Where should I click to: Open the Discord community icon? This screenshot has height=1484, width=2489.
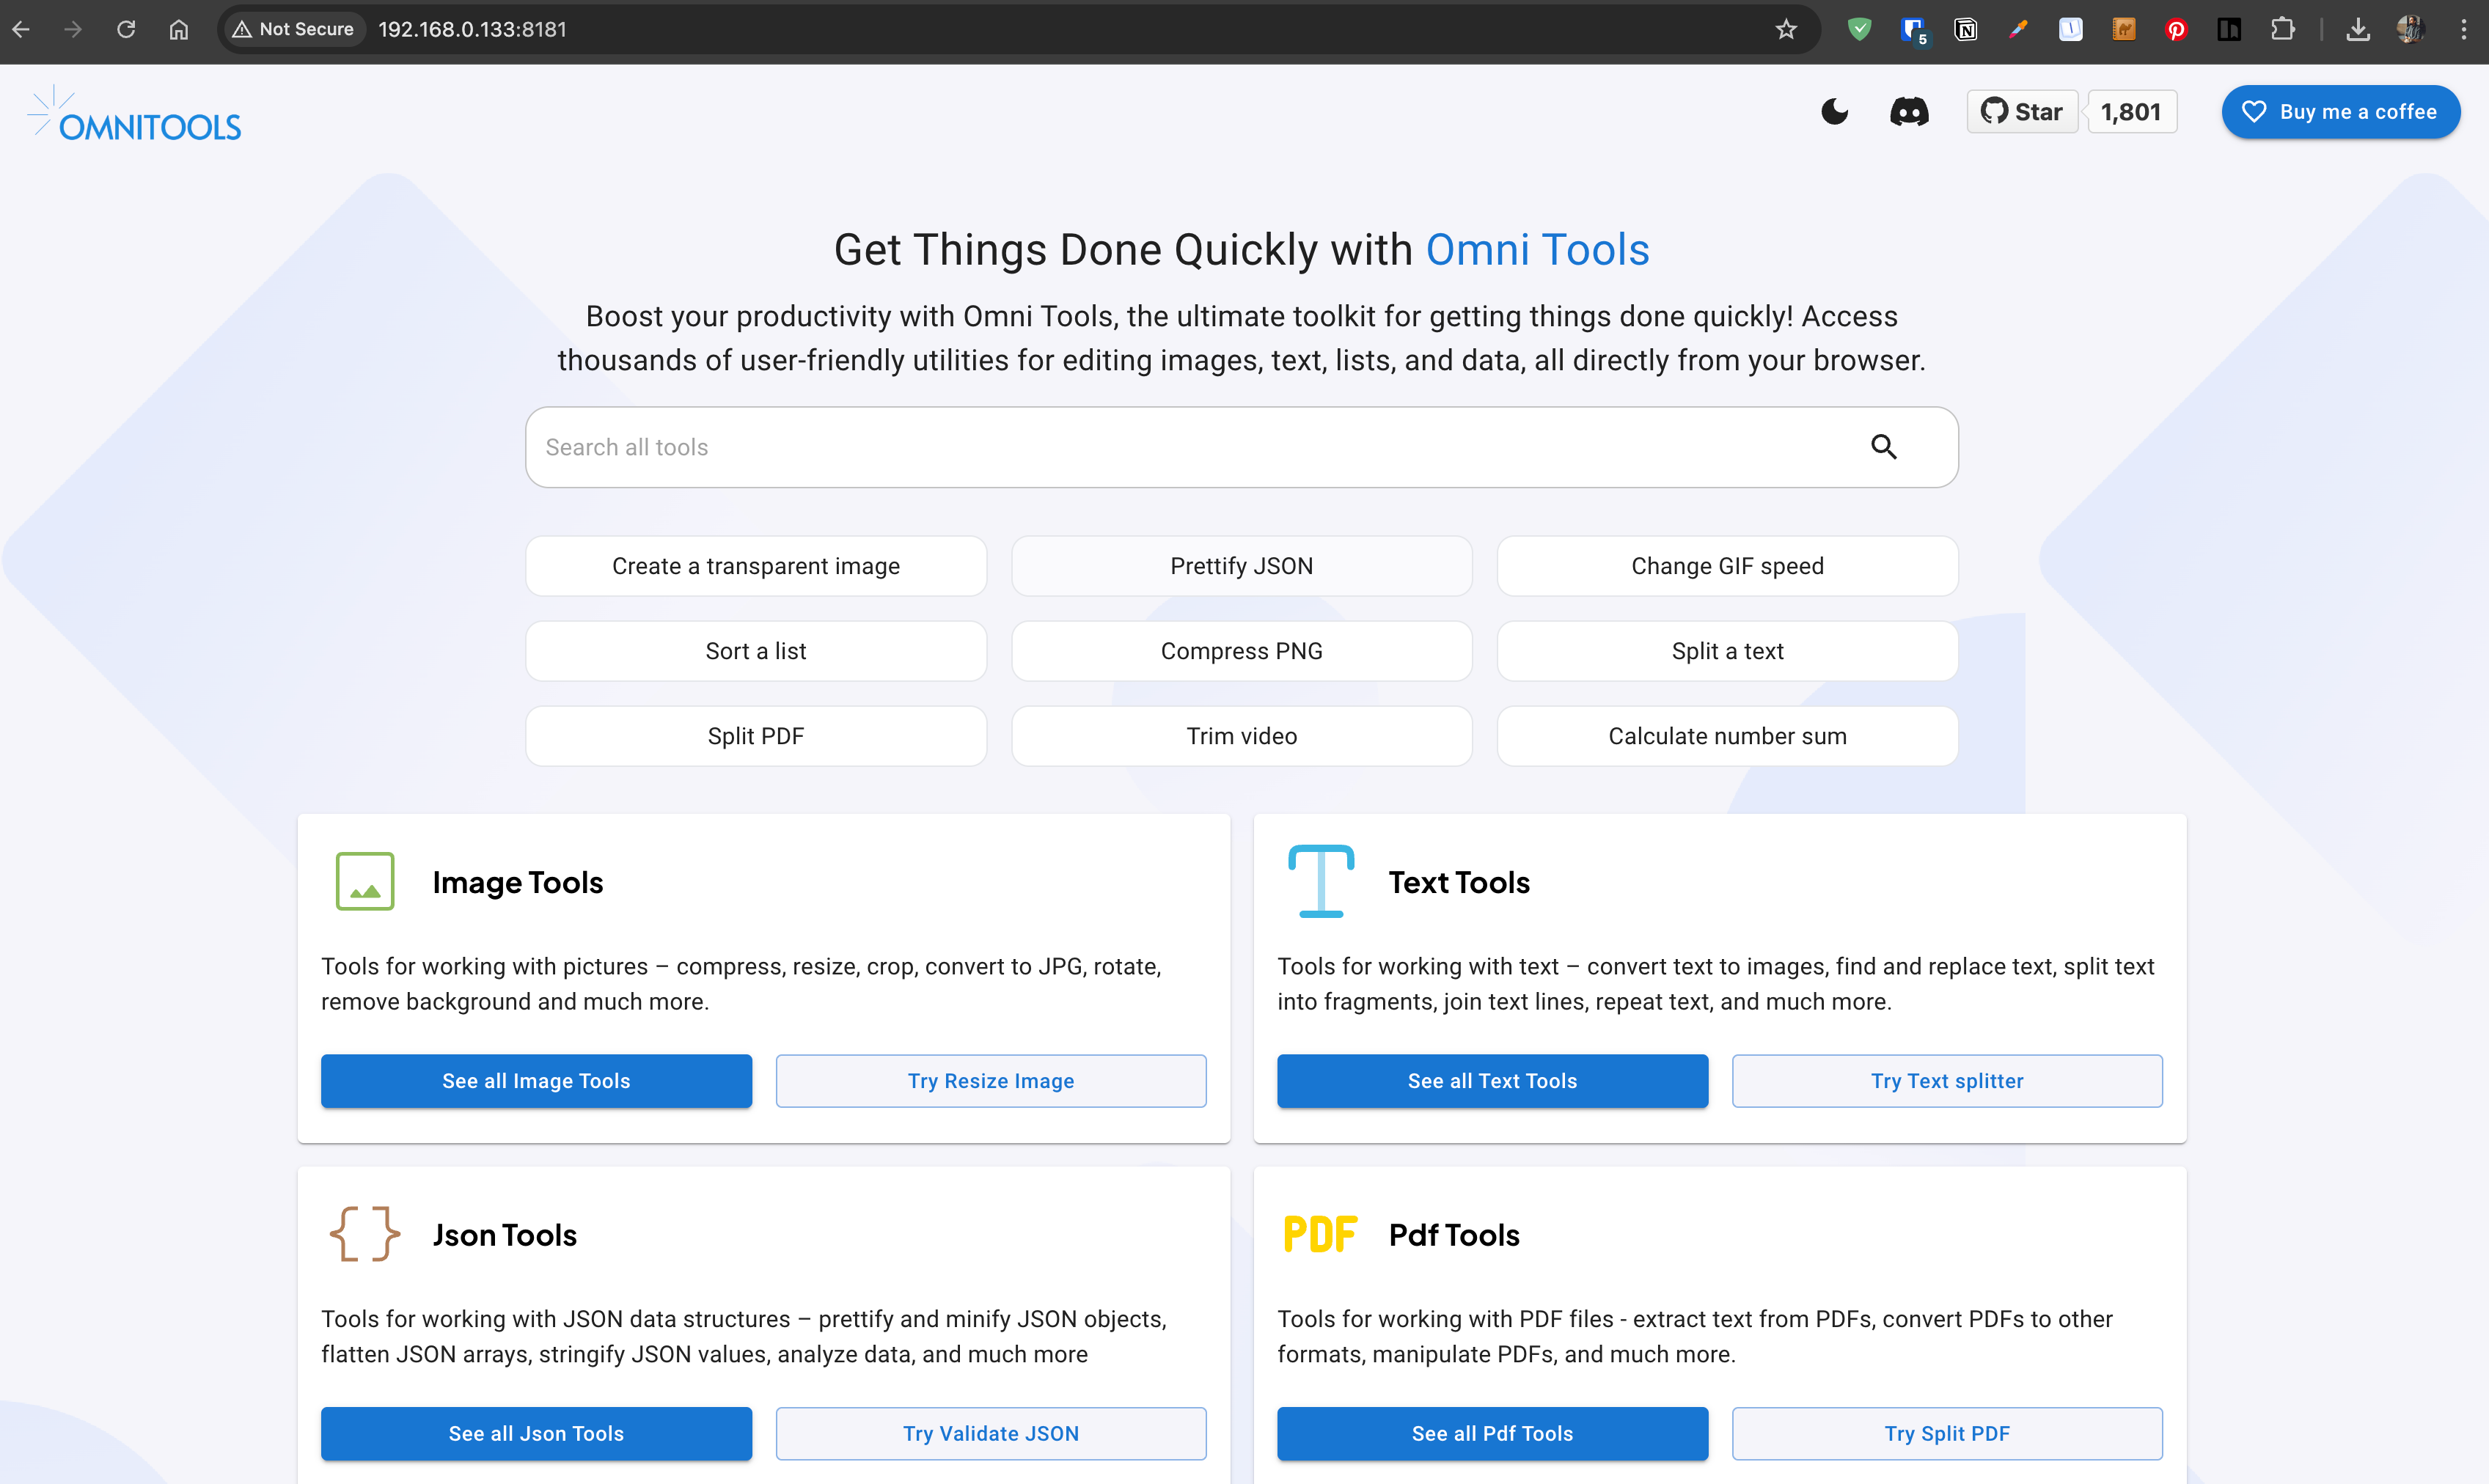coord(1909,112)
